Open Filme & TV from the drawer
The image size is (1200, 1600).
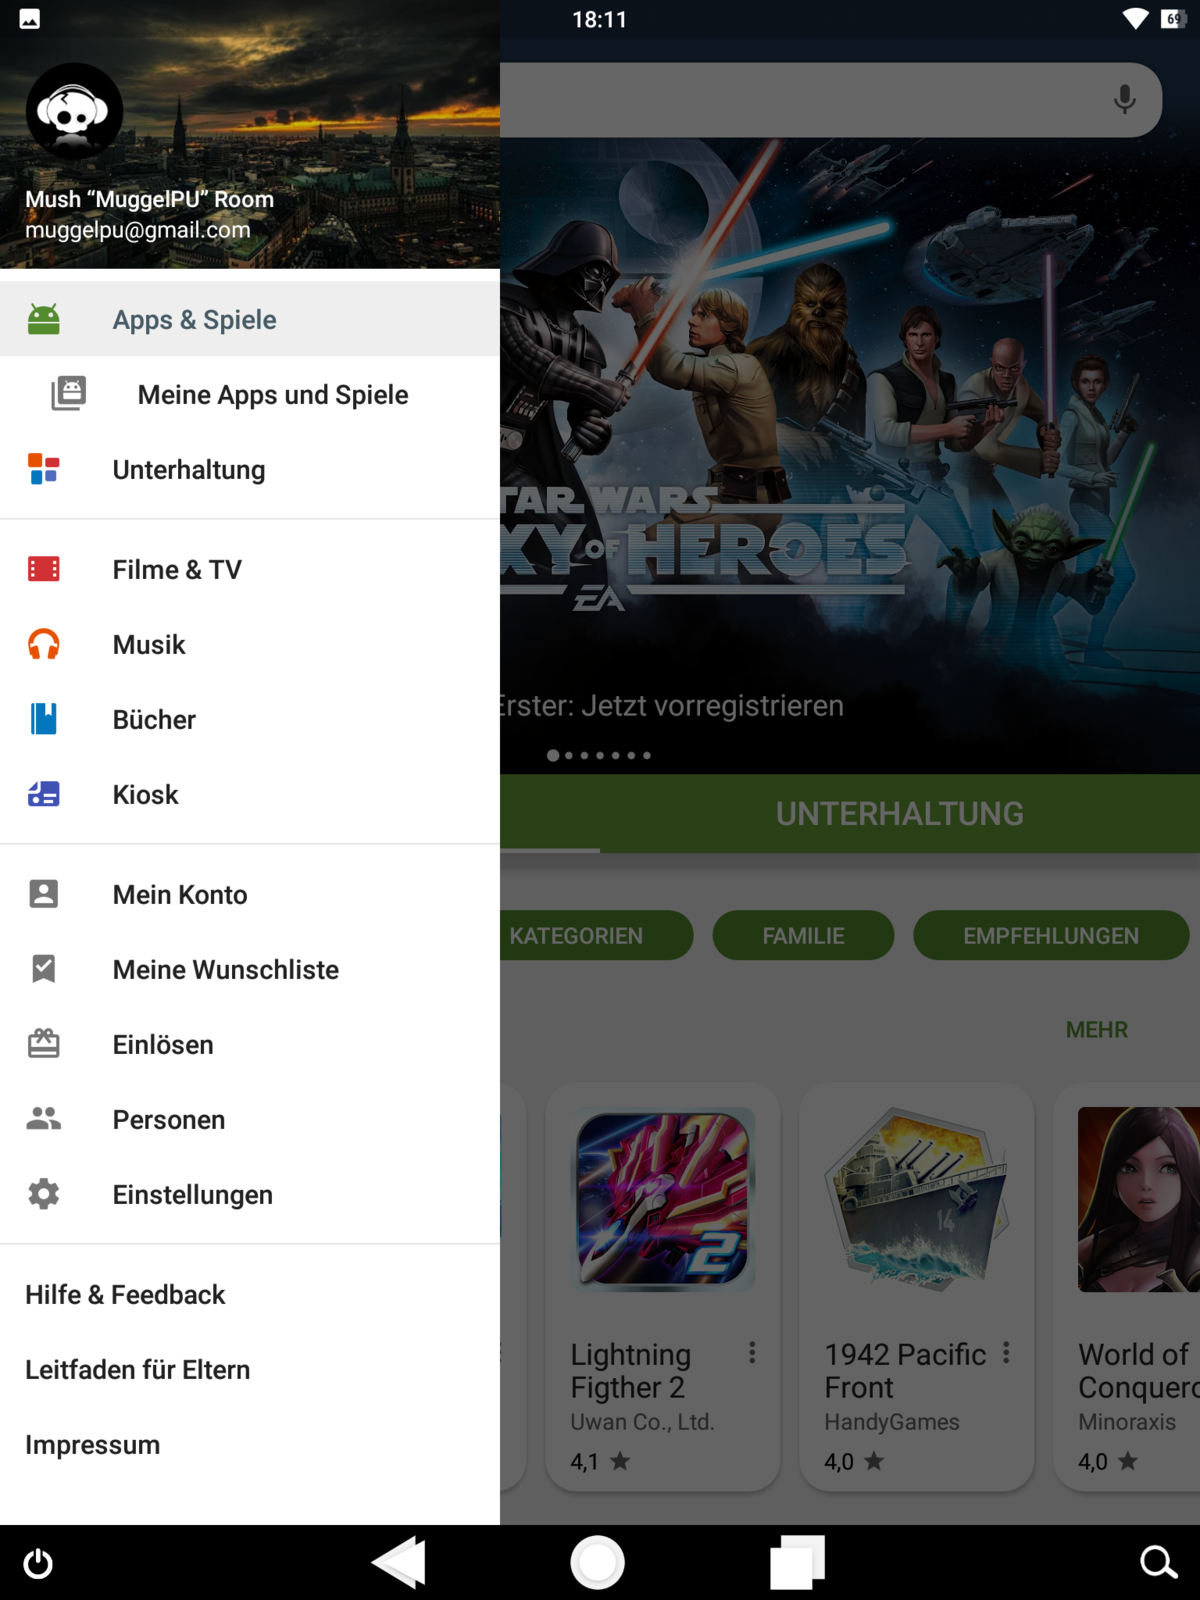tap(177, 570)
